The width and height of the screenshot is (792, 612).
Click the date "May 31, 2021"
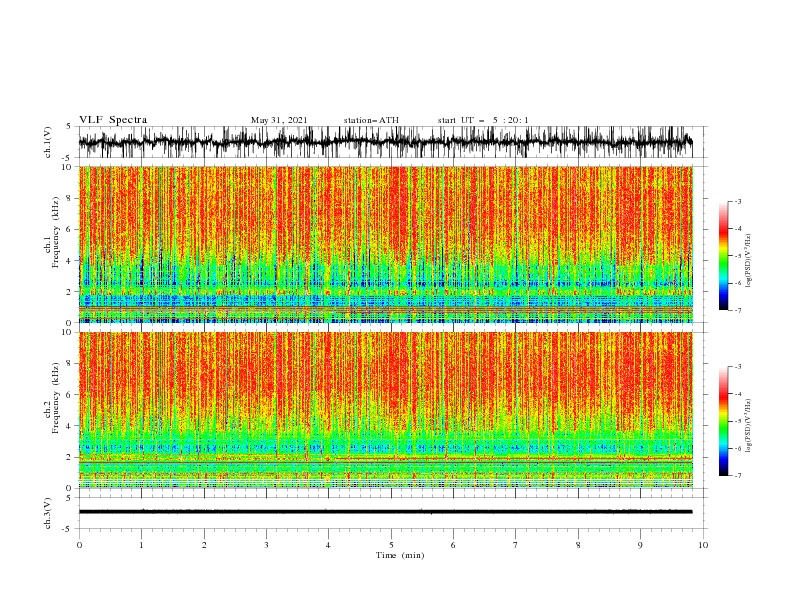coord(279,120)
